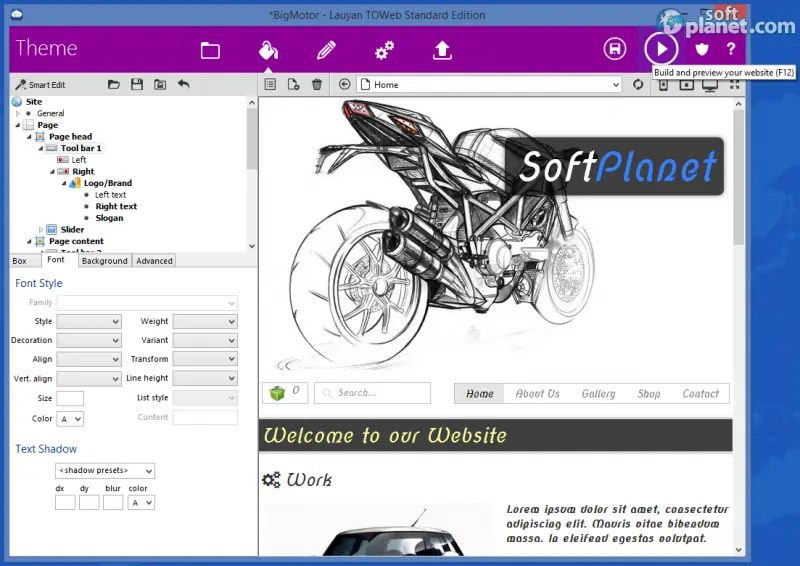Open the font Weight dropdown

tap(205, 322)
